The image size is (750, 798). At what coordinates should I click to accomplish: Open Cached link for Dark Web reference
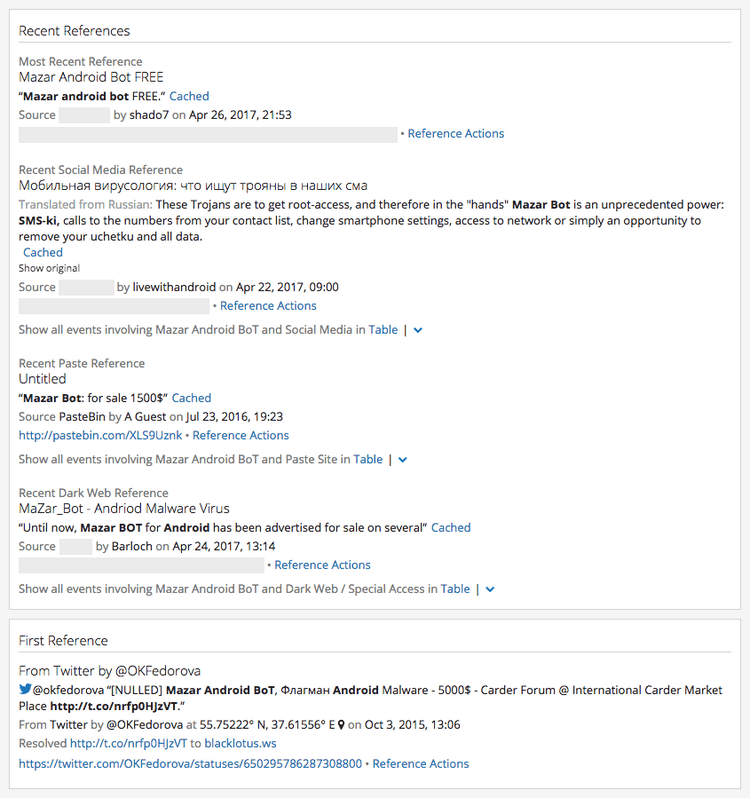tap(451, 528)
